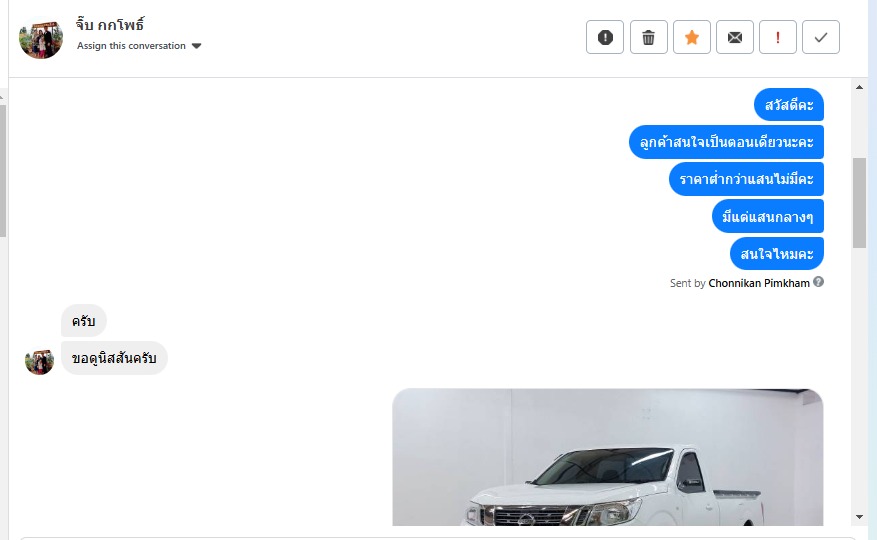The image size is (877, 540).
Task: Open the white pickup truck image
Action: tap(608, 457)
